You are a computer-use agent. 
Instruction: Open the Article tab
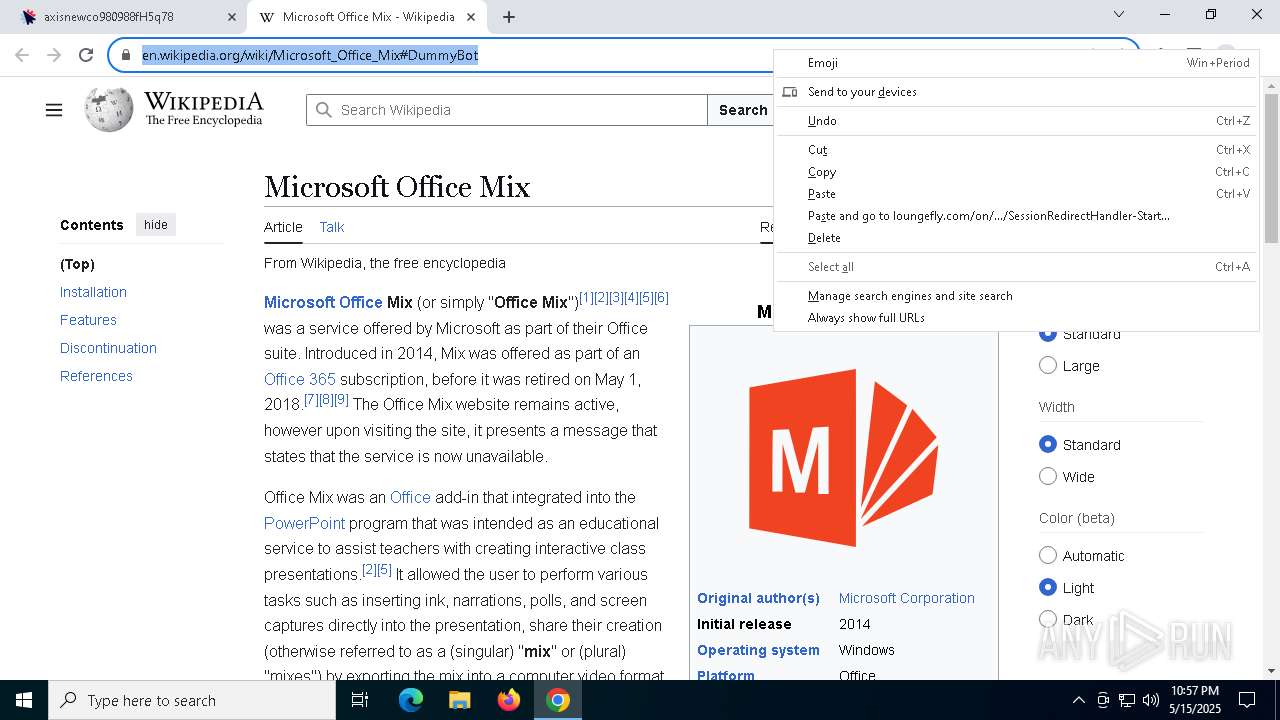tap(283, 227)
